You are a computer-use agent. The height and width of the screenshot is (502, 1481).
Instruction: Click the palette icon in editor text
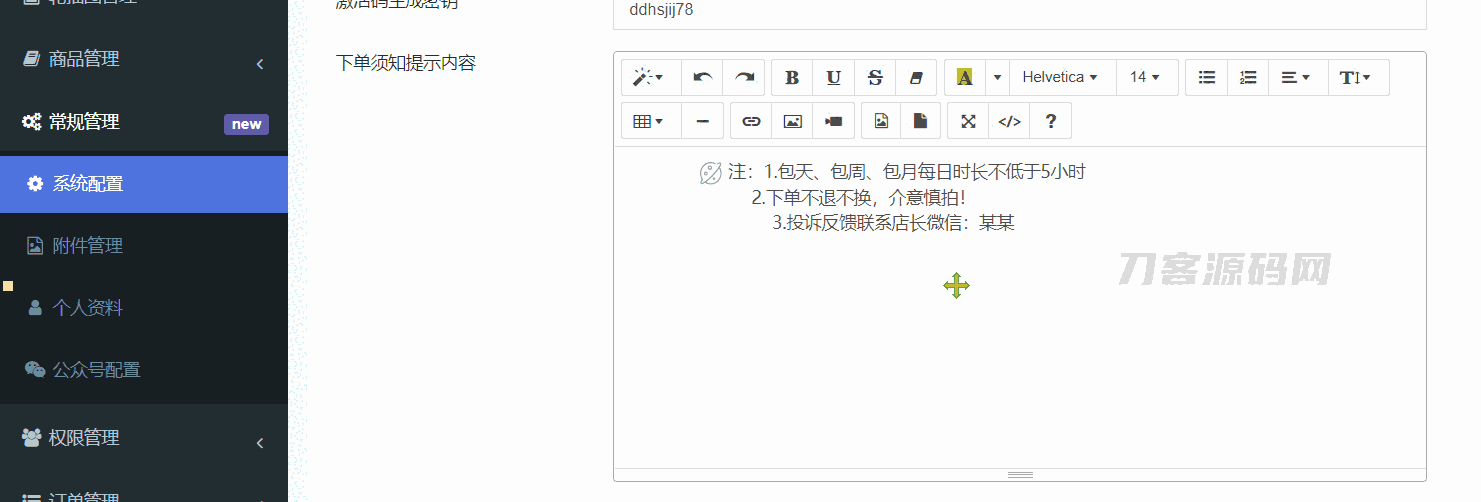click(710, 173)
